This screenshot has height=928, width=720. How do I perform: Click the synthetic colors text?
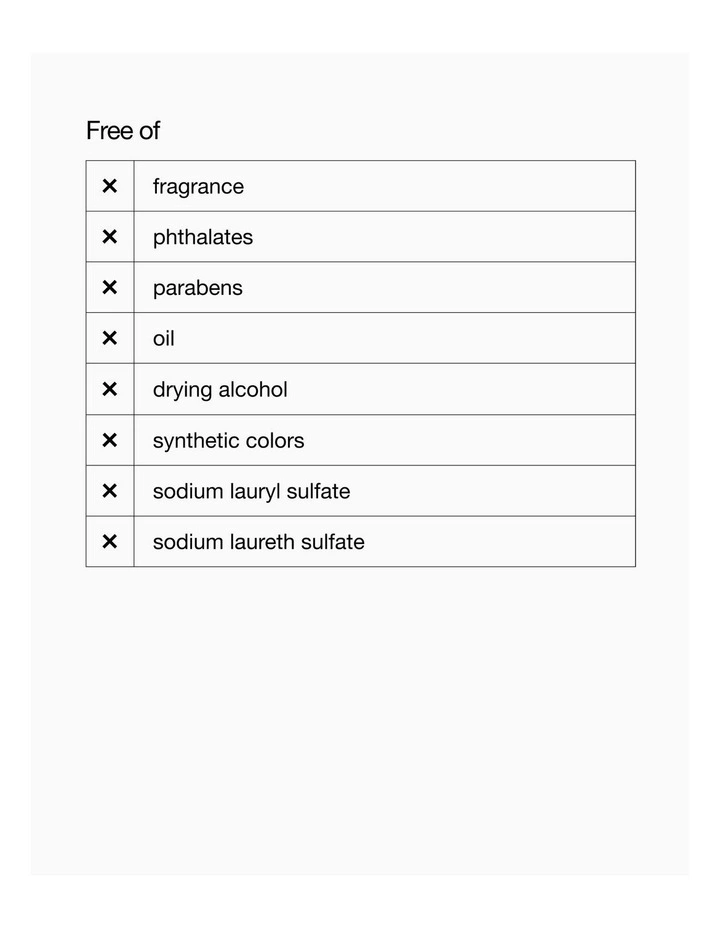228,440
